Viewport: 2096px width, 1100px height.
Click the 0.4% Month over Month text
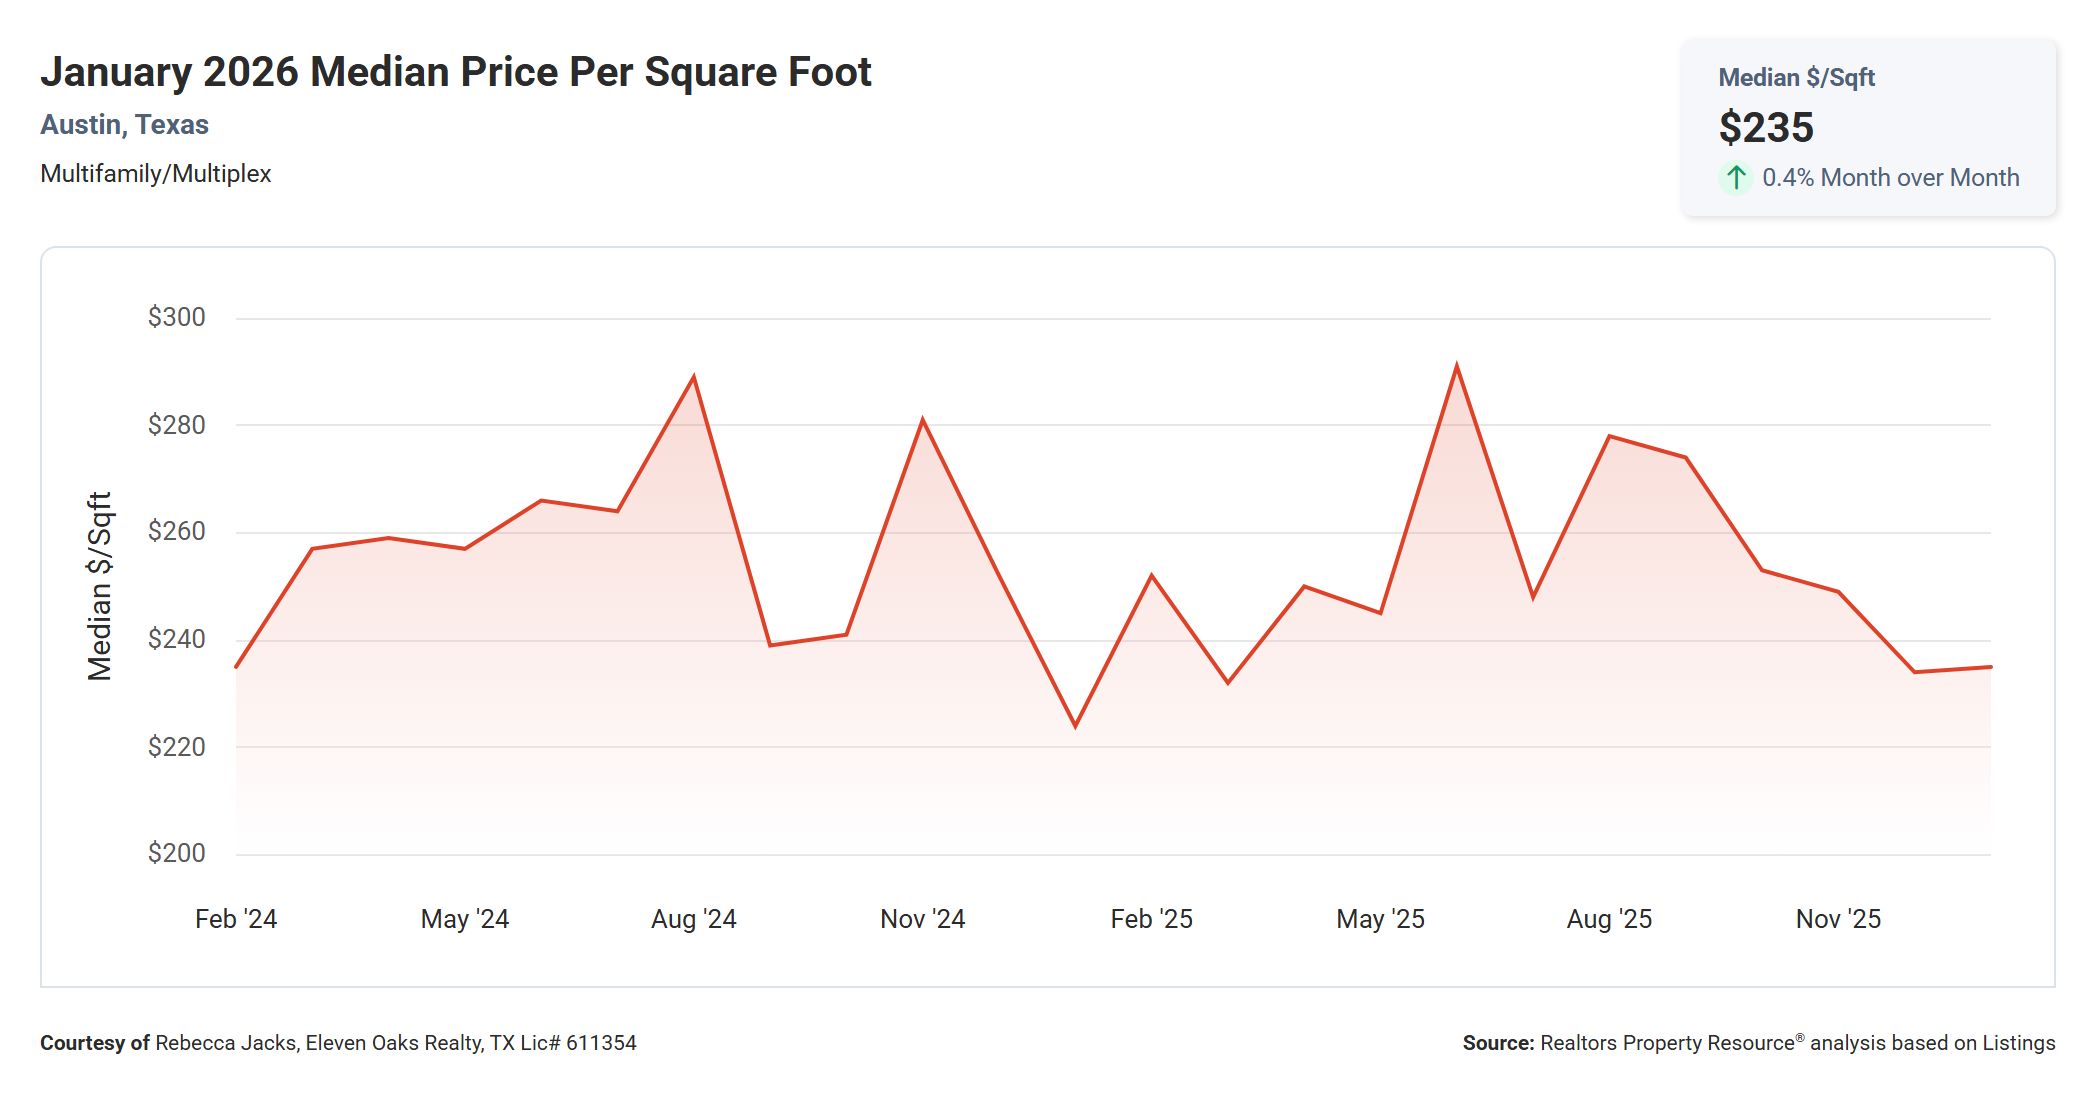coord(1890,178)
